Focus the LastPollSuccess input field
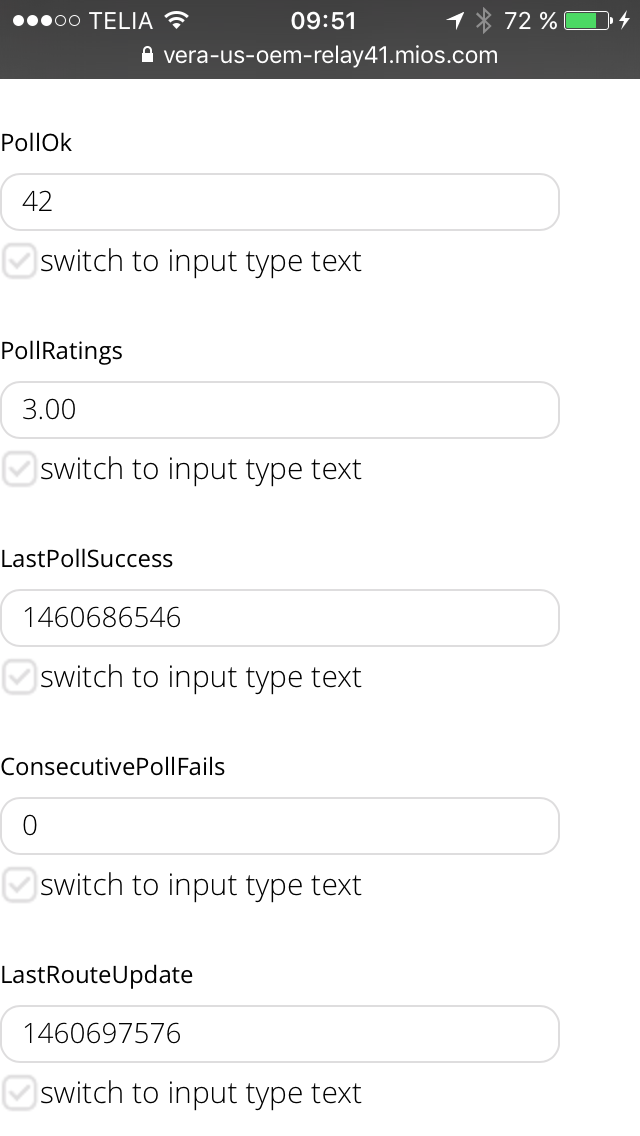640x1136 pixels. pyautogui.click(x=280, y=618)
